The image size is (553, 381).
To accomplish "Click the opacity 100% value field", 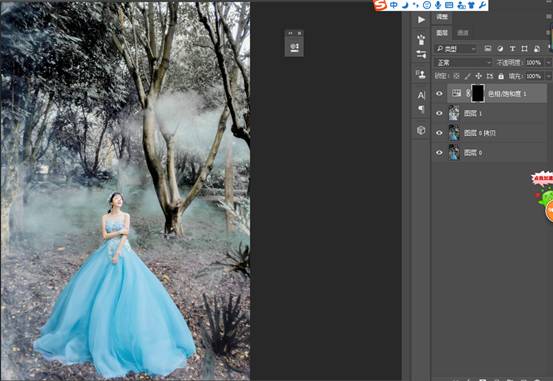I will [534, 63].
